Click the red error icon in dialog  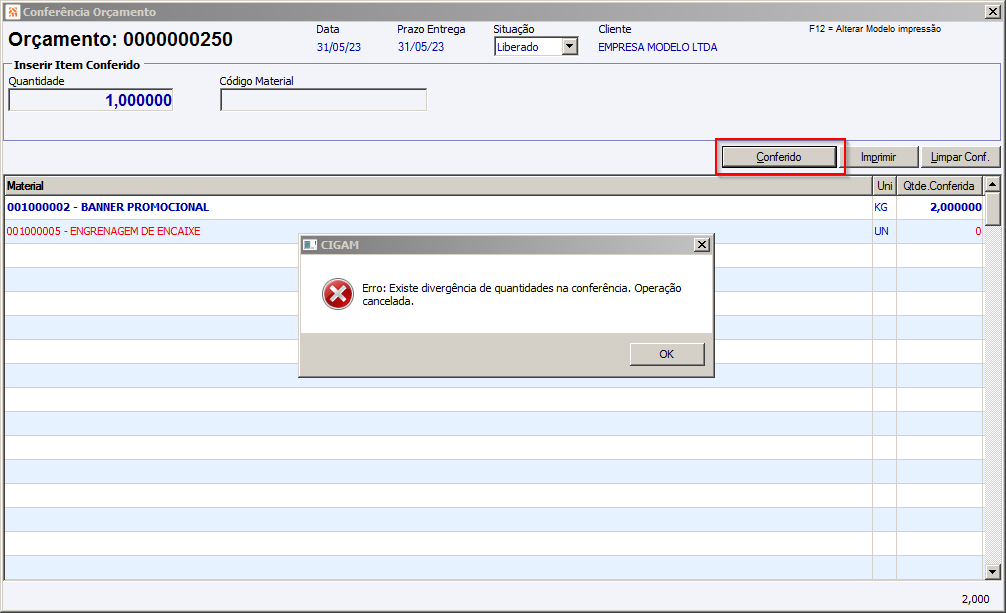pos(337,294)
